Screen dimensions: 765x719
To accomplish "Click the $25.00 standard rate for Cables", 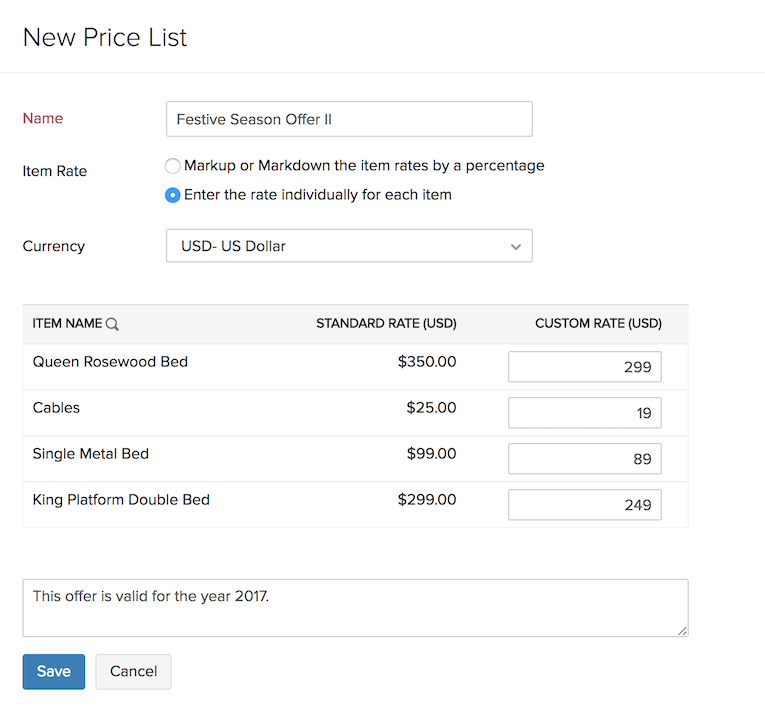I will pyautogui.click(x=431, y=408).
